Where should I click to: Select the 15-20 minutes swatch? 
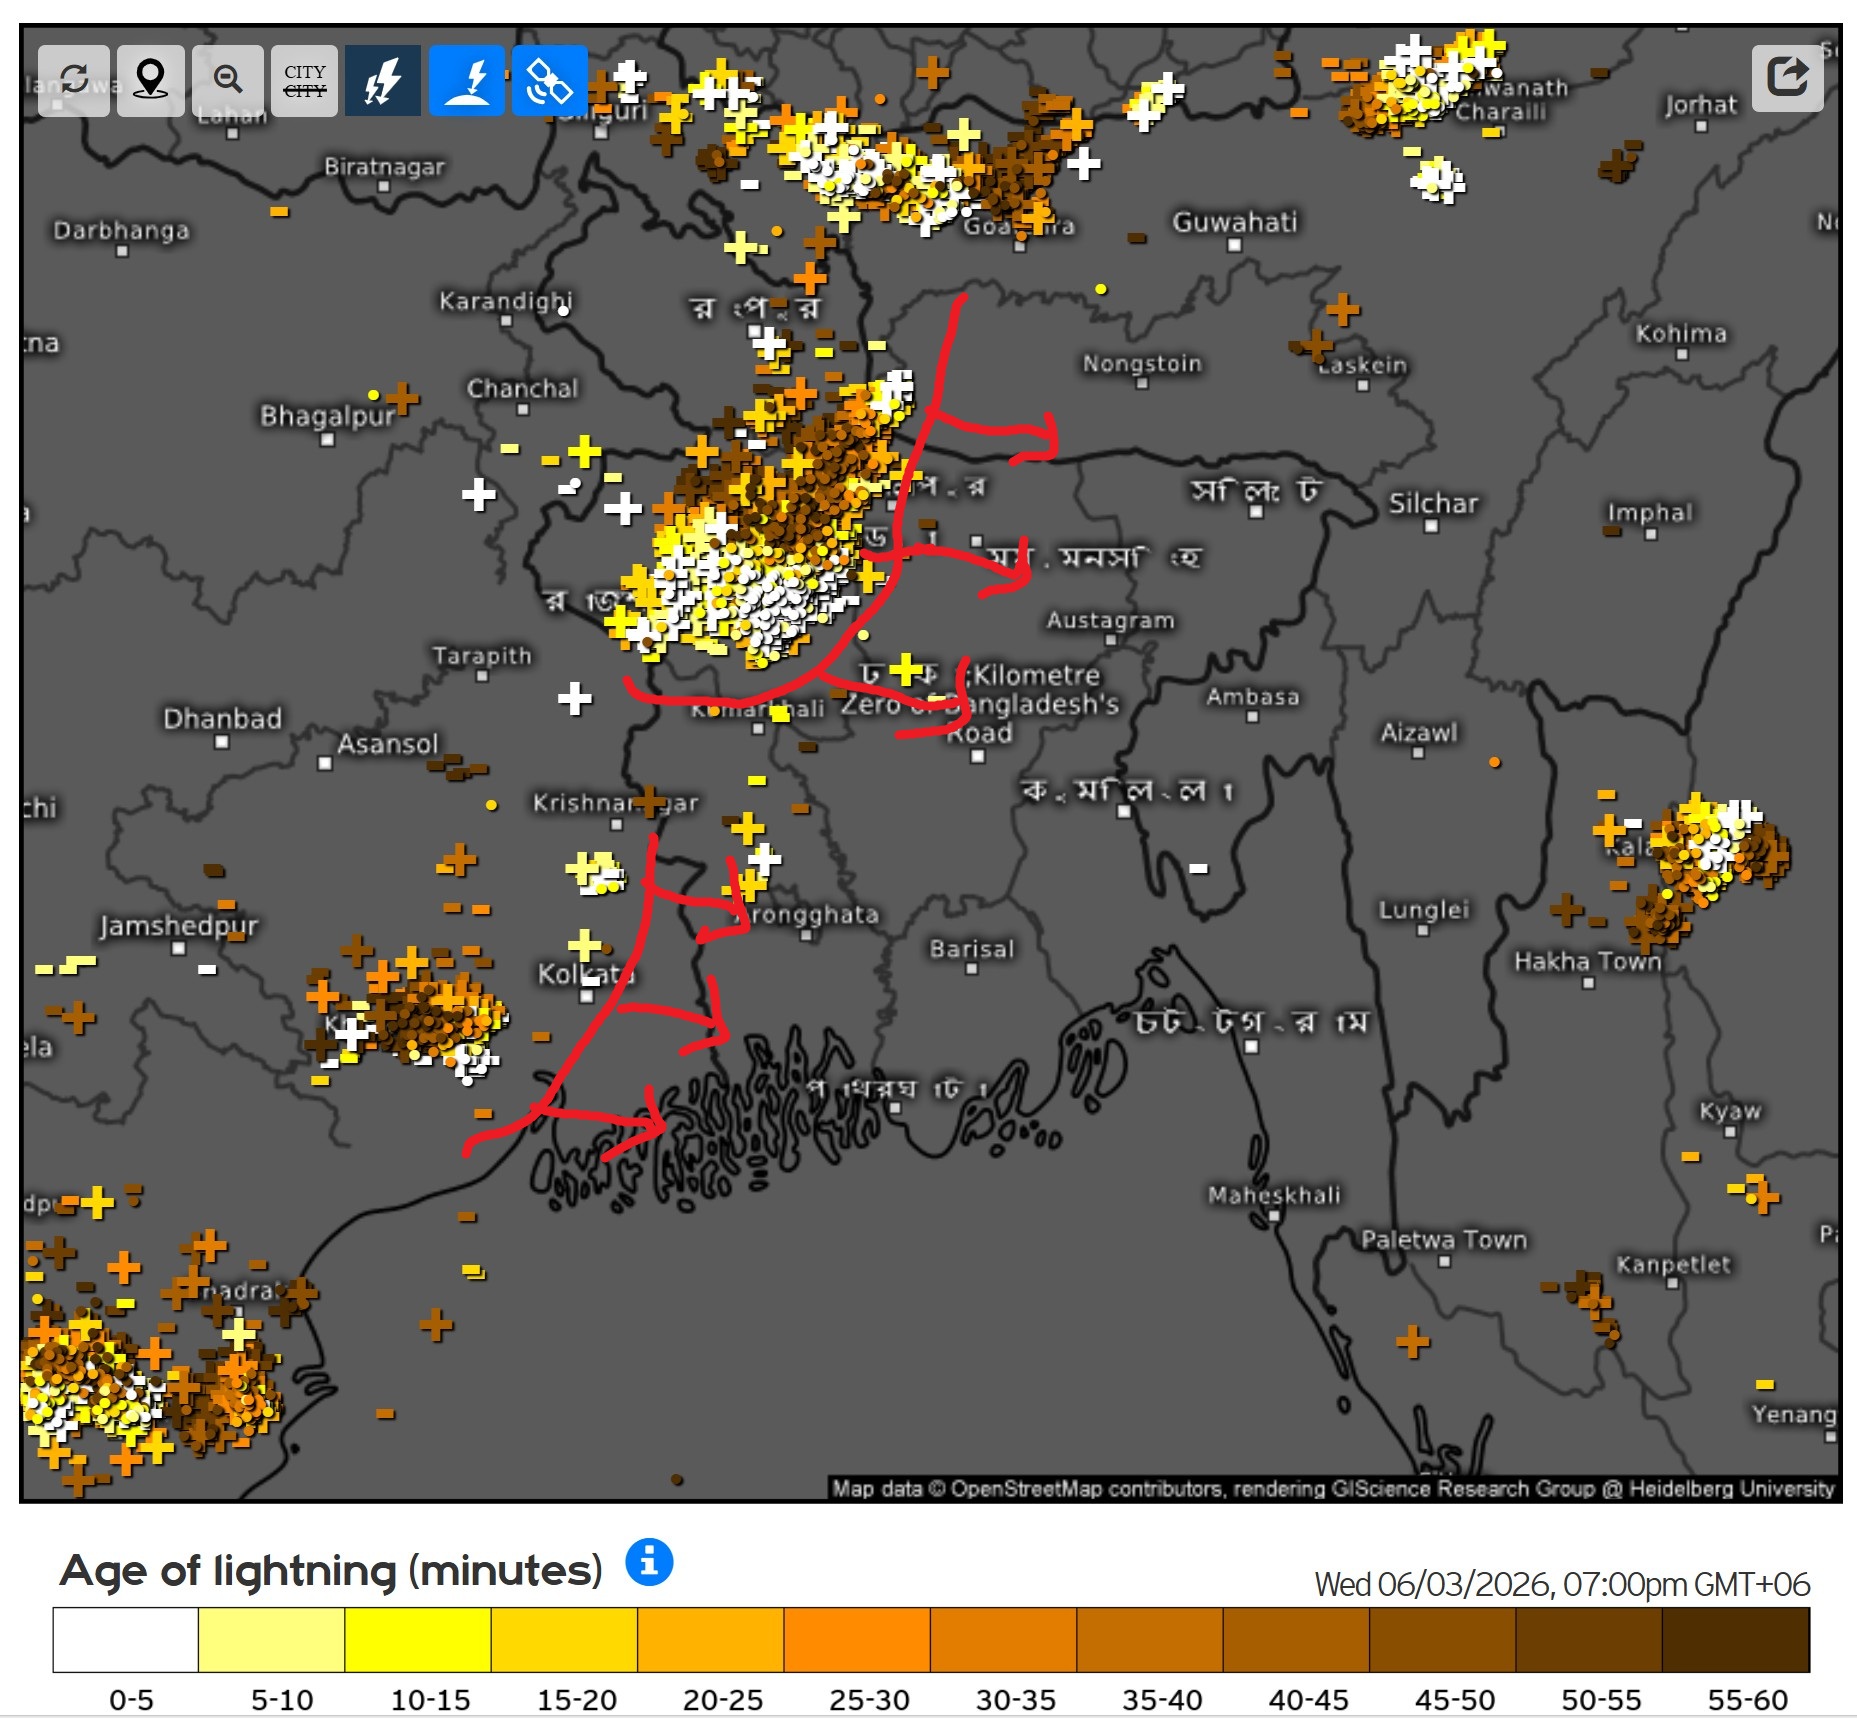[x=564, y=1640]
